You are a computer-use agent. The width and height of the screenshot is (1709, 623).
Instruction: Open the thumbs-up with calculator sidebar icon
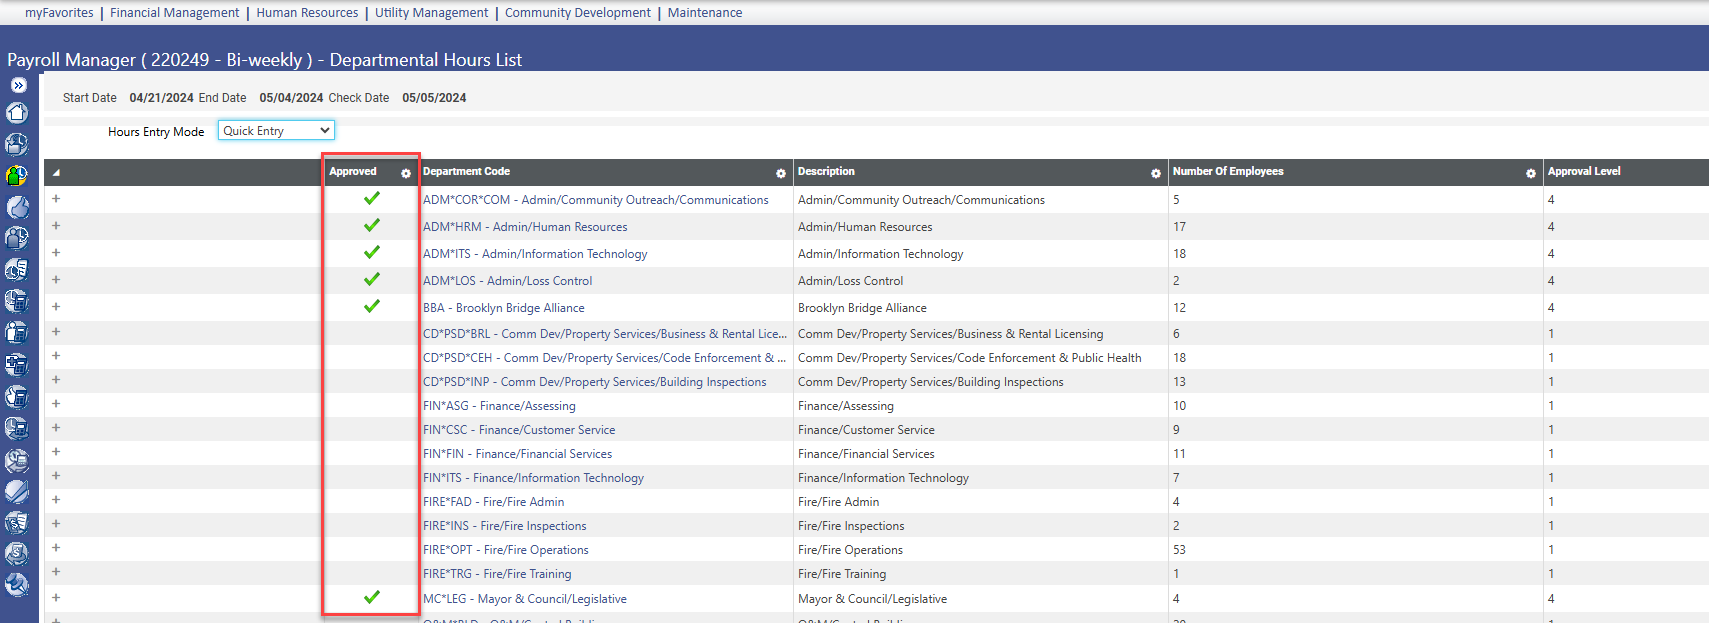pyautogui.click(x=17, y=397)
